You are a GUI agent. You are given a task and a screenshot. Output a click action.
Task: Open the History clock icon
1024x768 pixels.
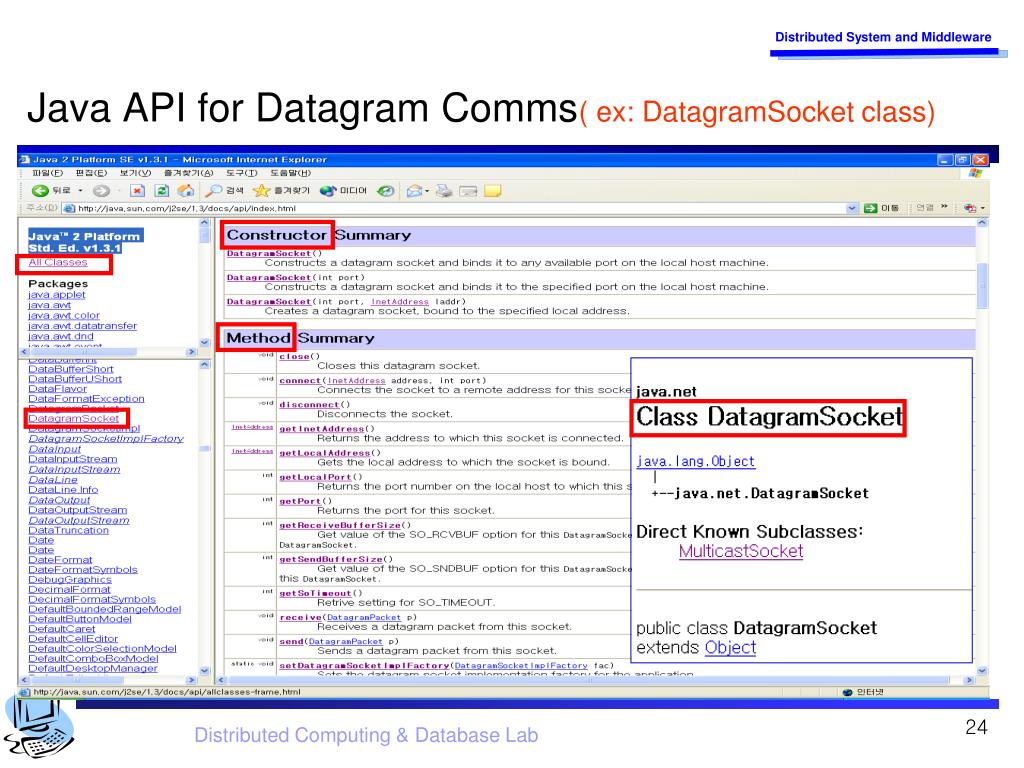coord(385,190)
